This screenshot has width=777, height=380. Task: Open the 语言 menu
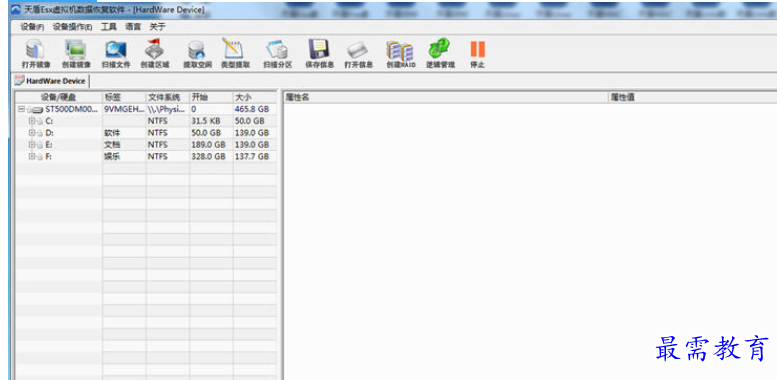pyautogui.click(x=133, y=27)
